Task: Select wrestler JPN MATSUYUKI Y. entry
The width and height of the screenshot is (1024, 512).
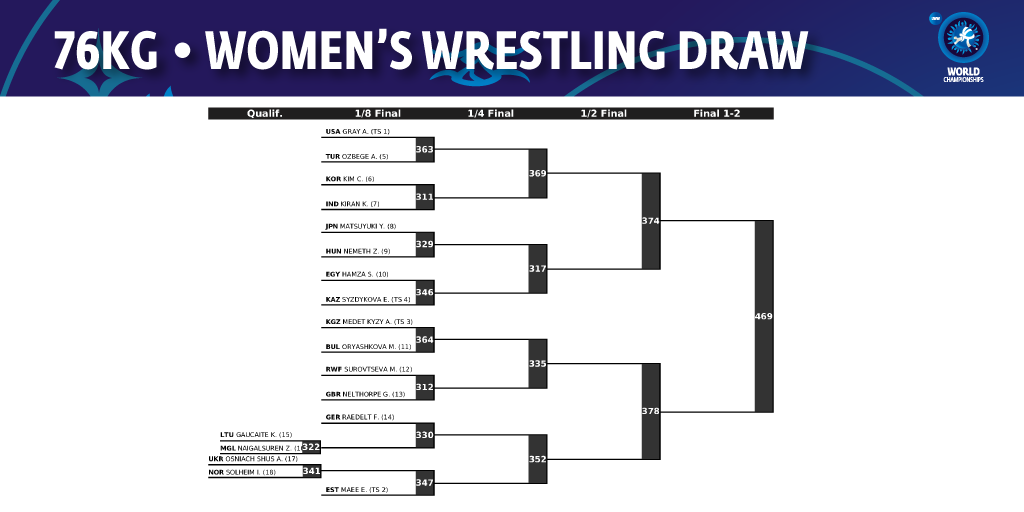Action: pos(360,227)
